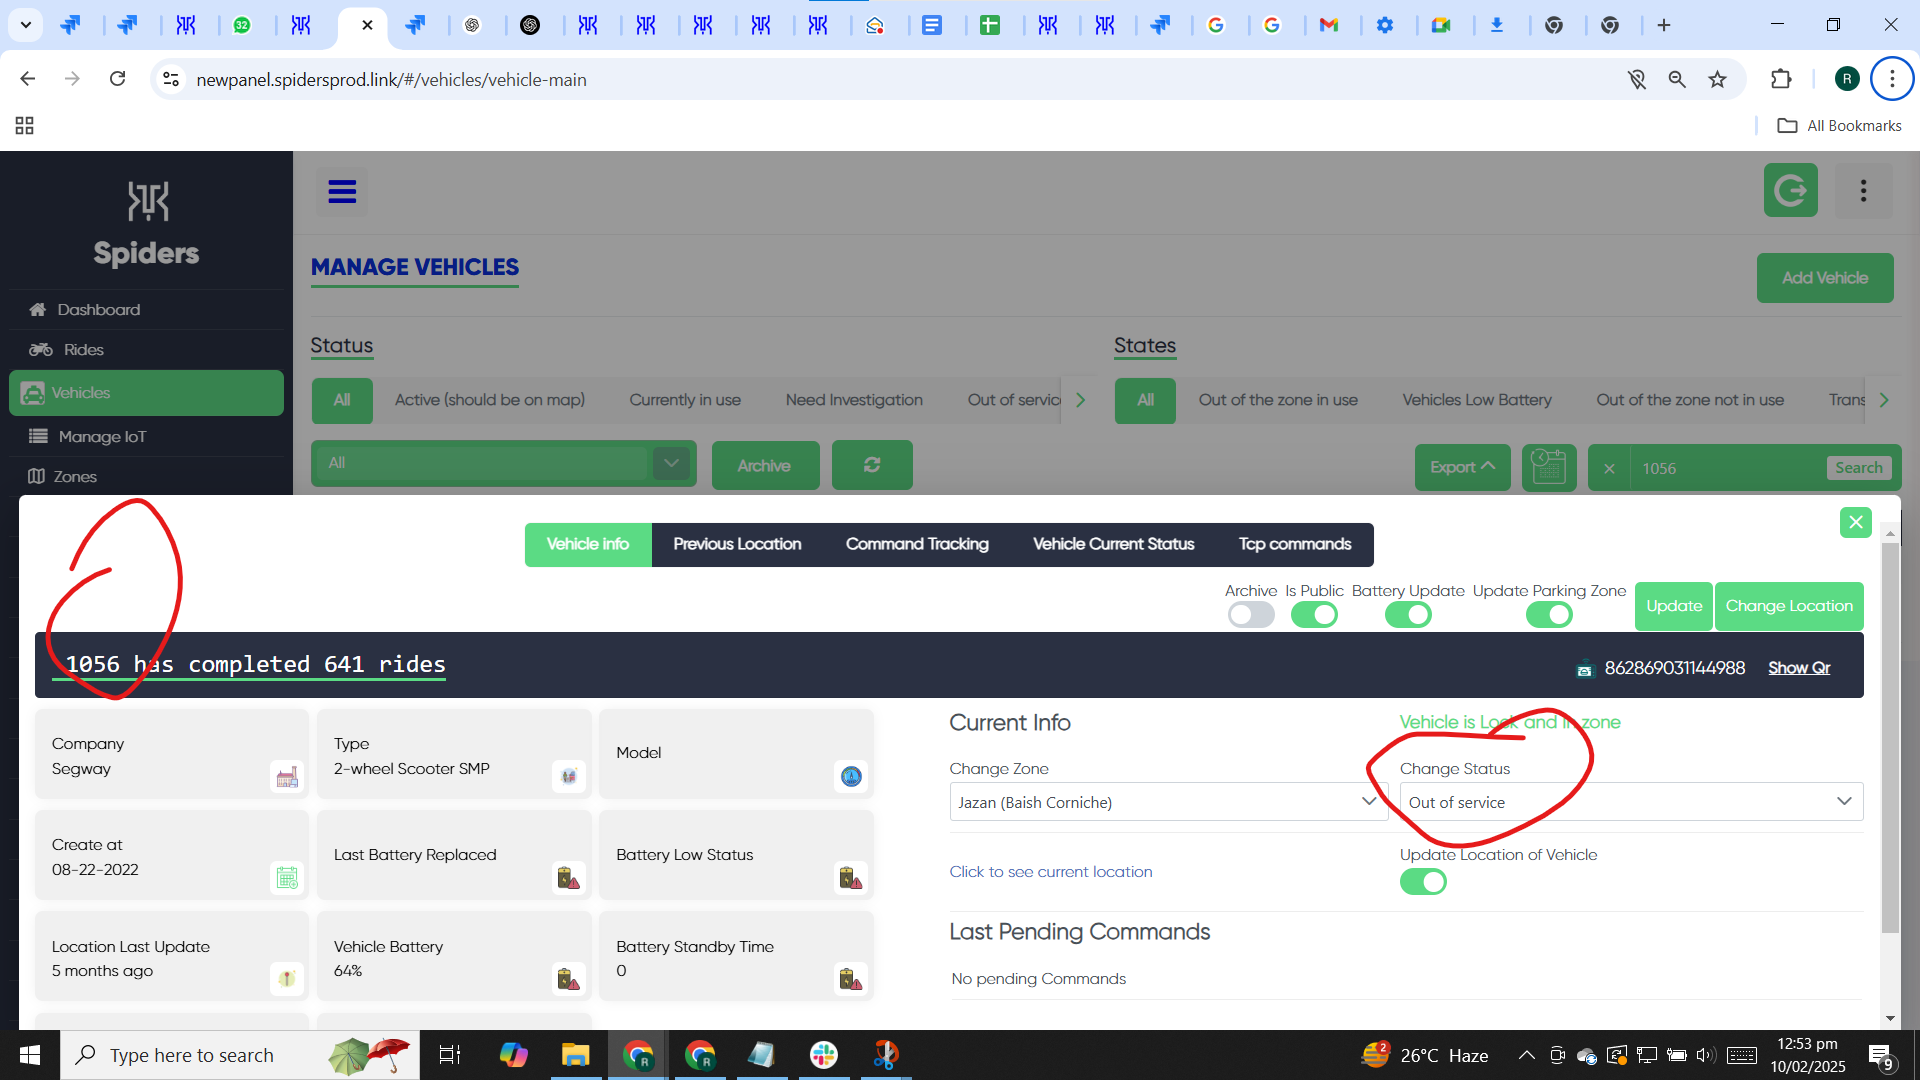Click the Vehicle Battery card icon
This screenshot has width=1920, height=1080.
(x=568, y=978)
